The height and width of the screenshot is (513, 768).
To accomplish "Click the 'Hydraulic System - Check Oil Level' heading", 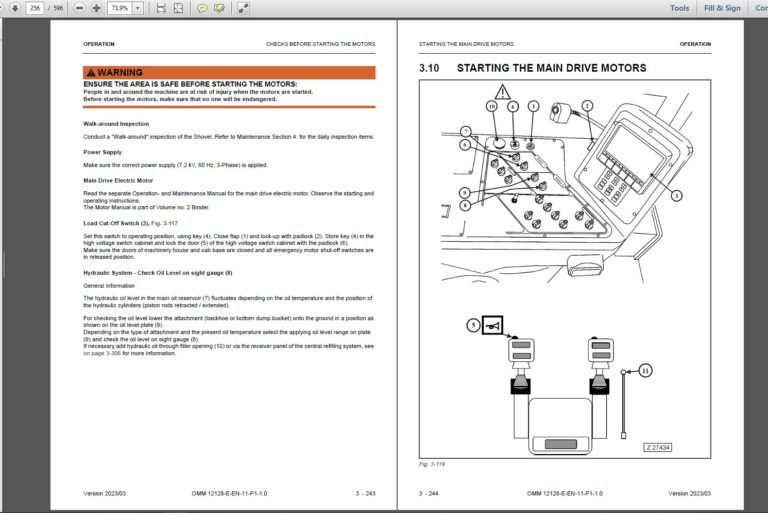I will [158, 273].
